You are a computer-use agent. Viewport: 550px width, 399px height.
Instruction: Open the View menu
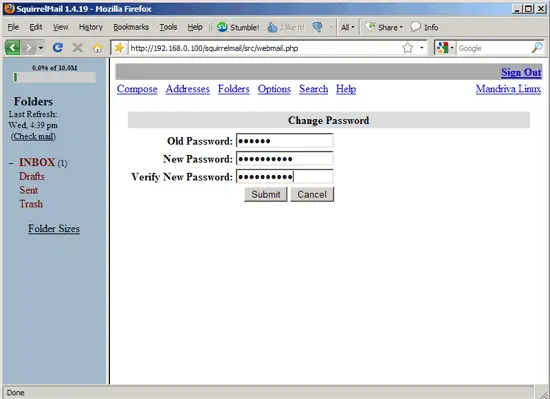[61, 27]
